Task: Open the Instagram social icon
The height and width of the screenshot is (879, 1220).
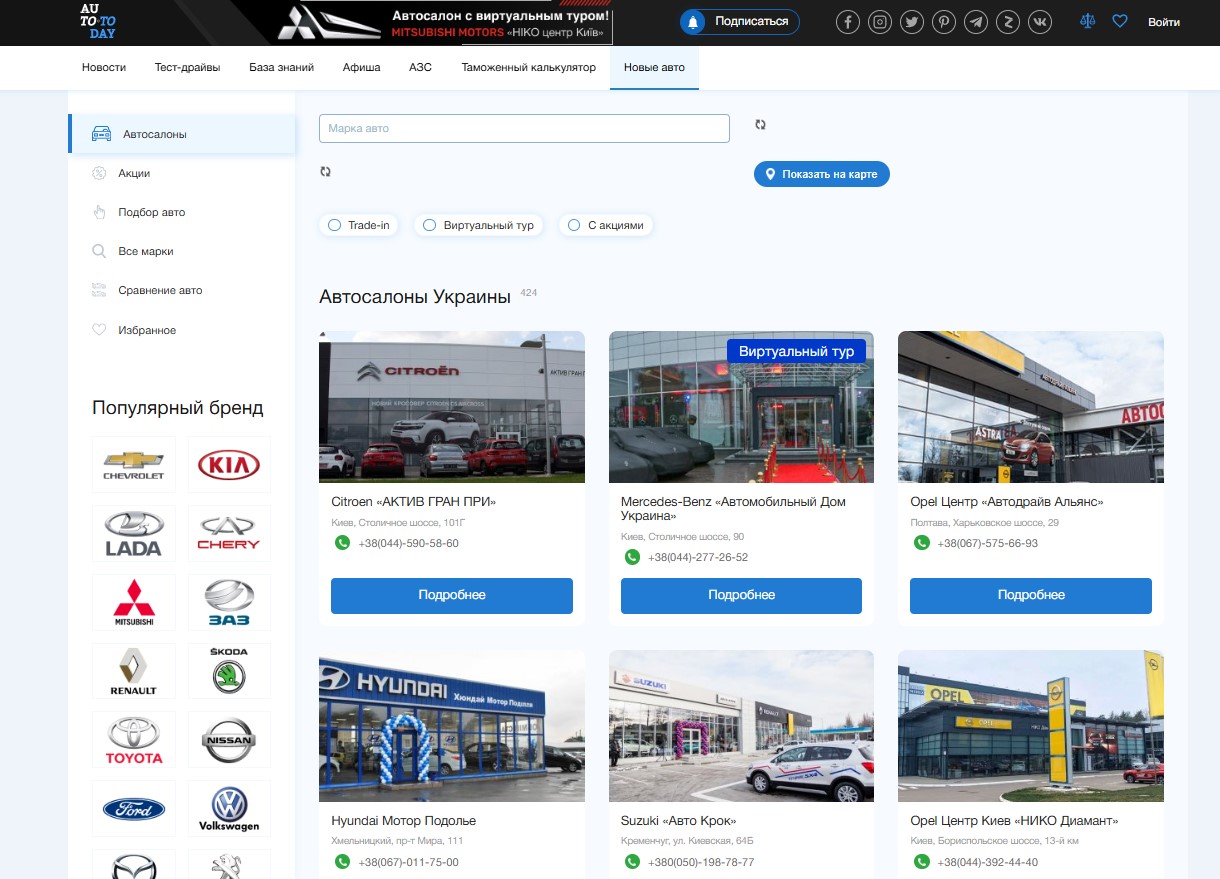Action: [x=880, y=22]
